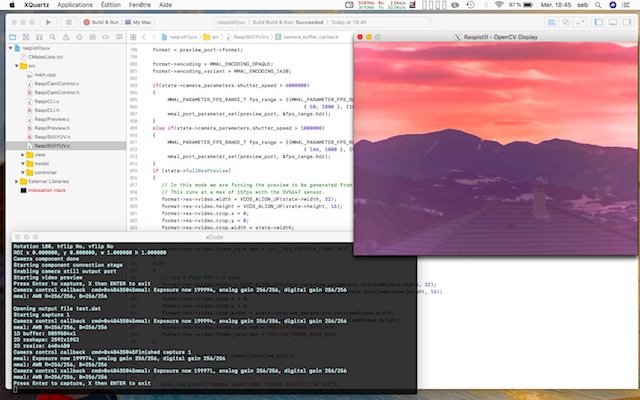
Task: Open RaspiPreview.c file
Action: point(52,119)
